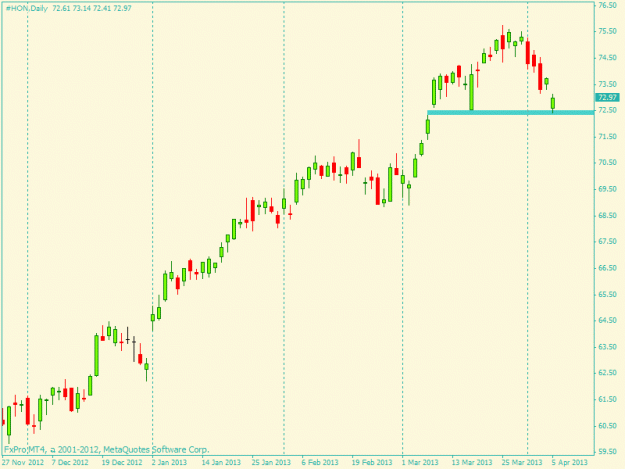This screenshot has width=625, height=469.
Task: Click the 19 Feb 2013 date label
Action: pyautogui.click(x=371, y=462)
